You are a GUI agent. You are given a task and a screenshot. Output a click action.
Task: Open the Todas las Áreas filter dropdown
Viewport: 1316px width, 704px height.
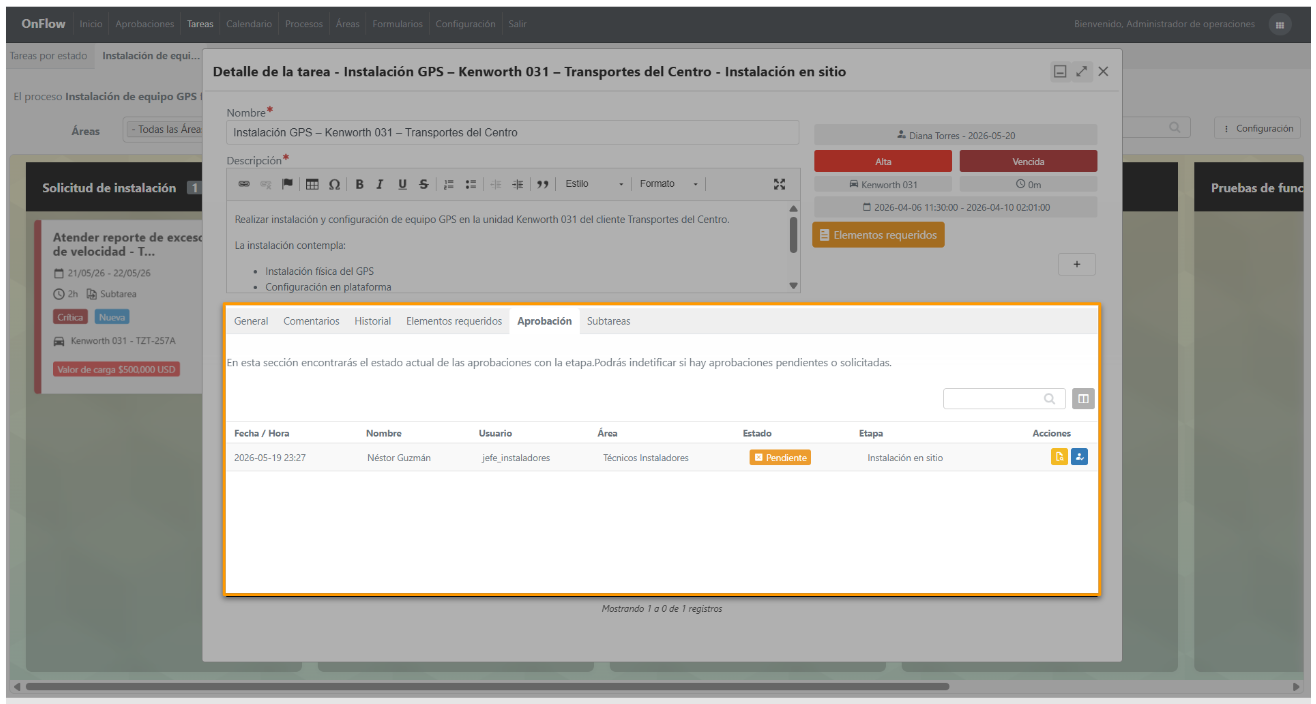[x=164, y=129]
